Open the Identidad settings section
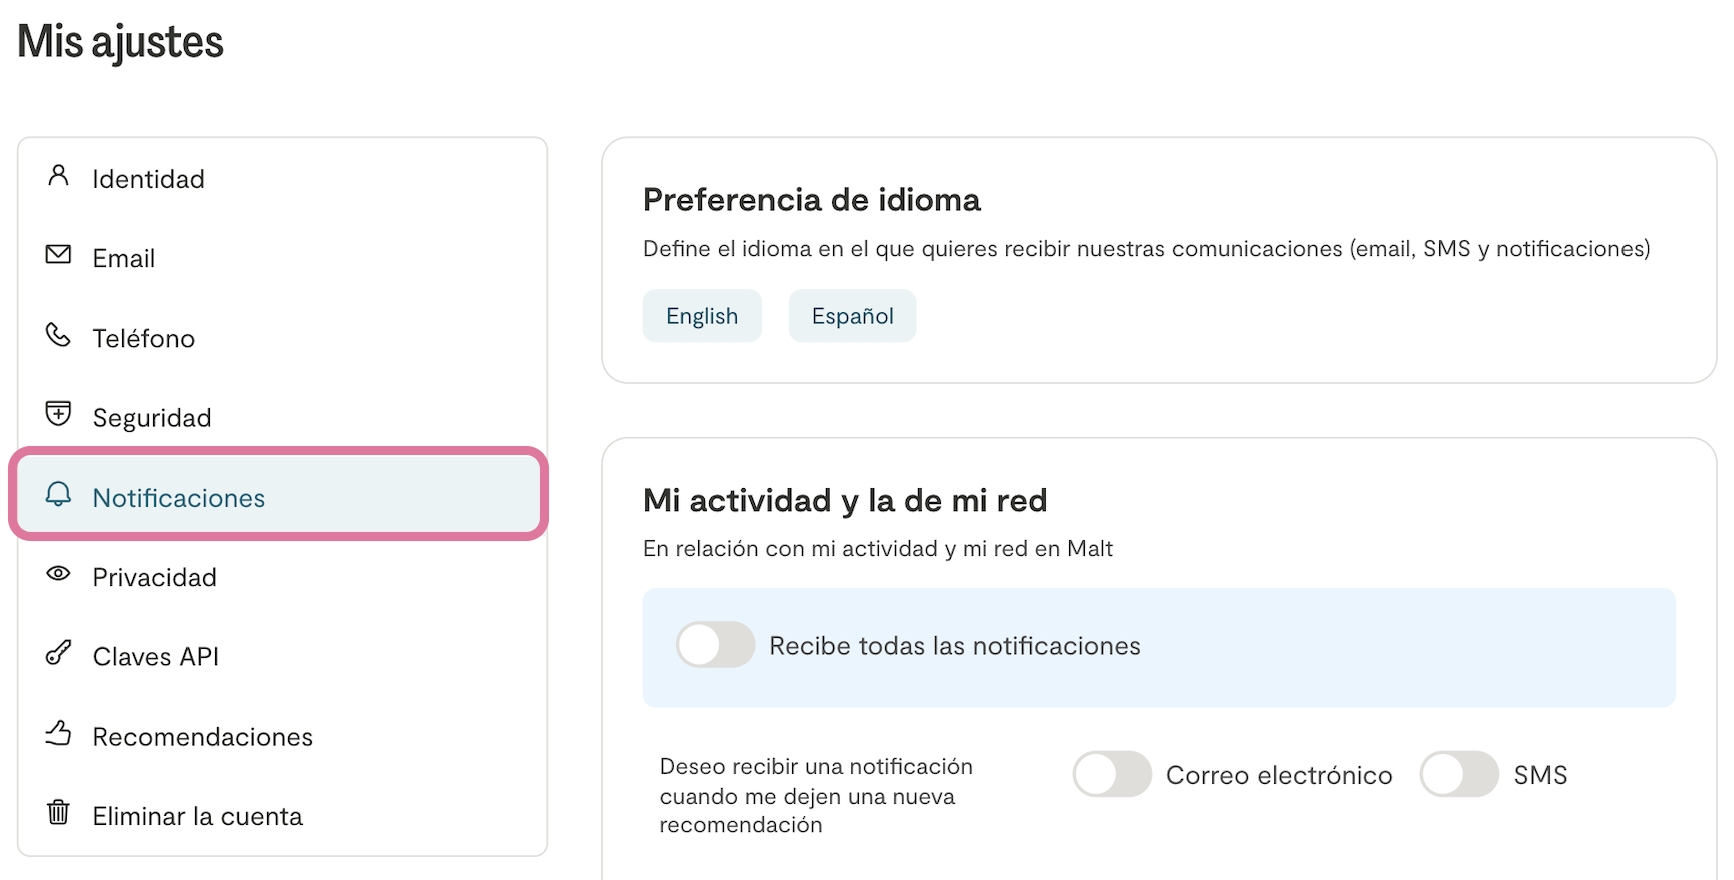Screen dimensions: 1734x880 [x=149, y=179]
